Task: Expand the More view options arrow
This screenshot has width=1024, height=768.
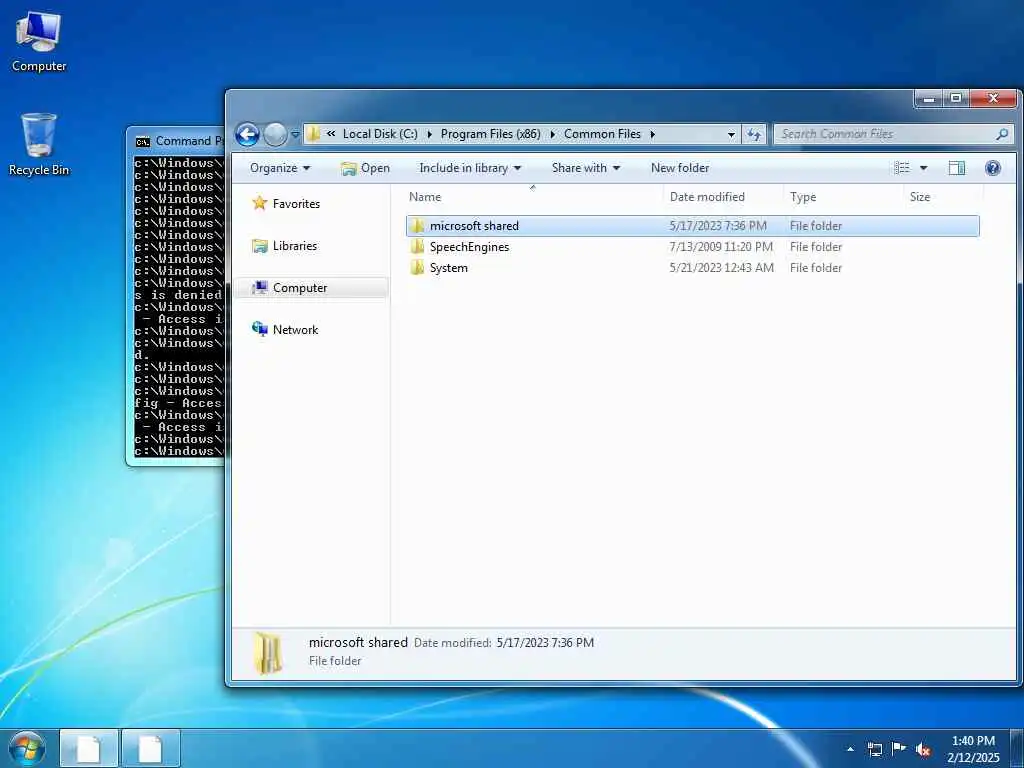Action: coord(923,168)
